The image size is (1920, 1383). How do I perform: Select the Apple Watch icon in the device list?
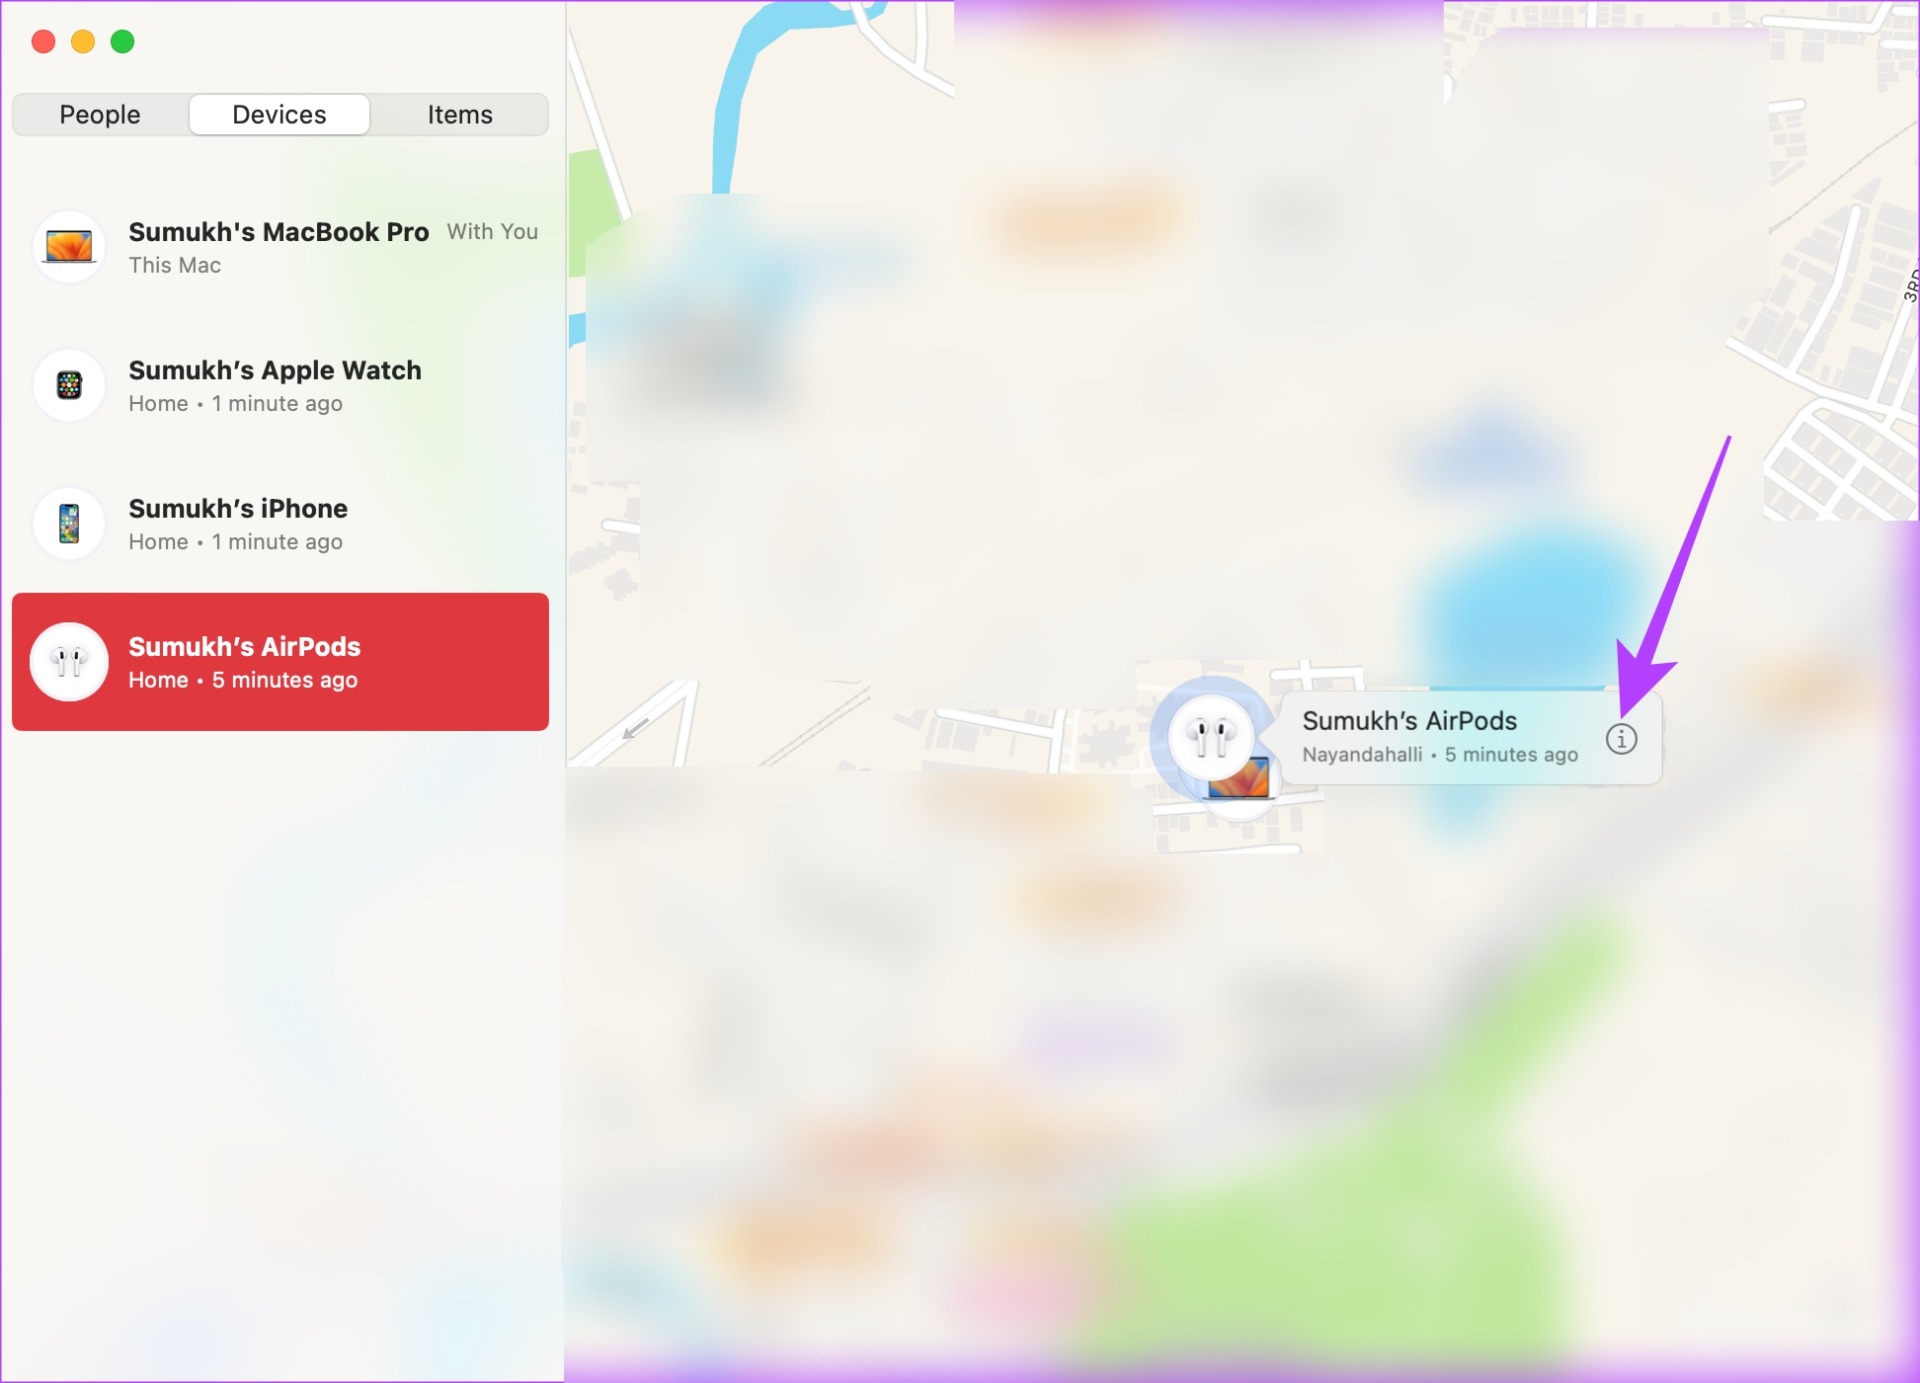pos(69,385)
